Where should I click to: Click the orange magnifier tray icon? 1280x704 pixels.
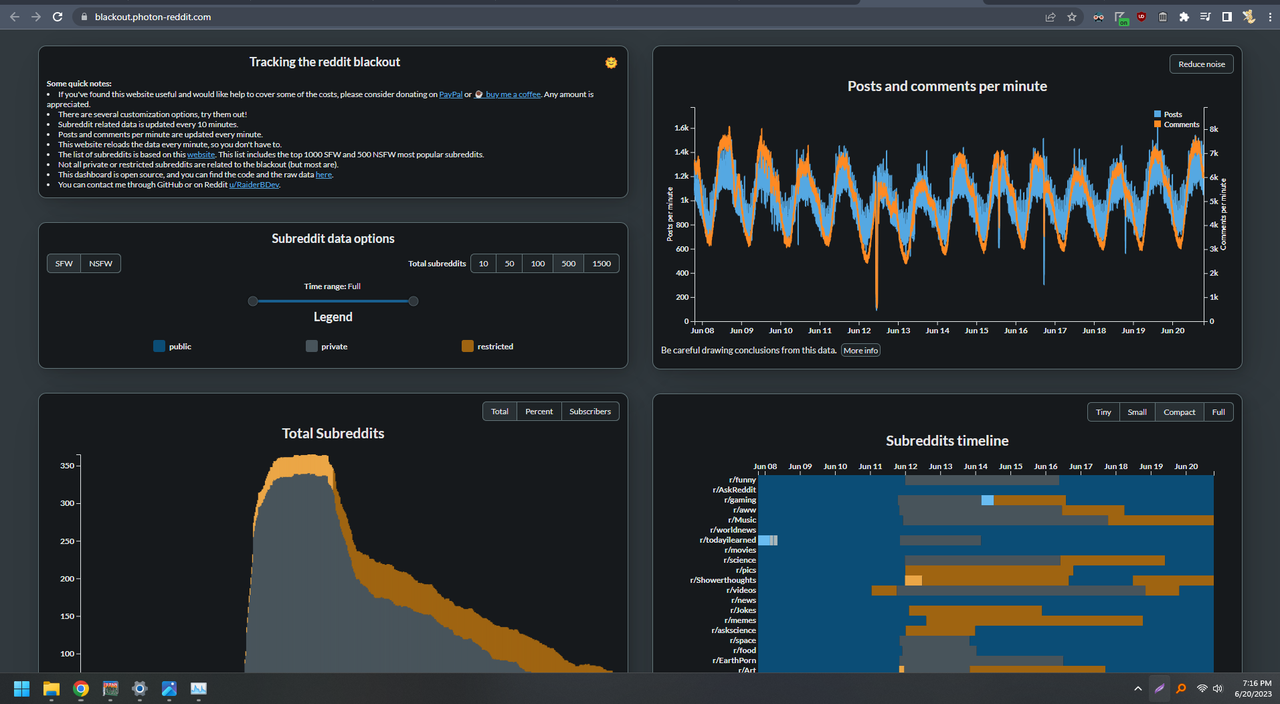pos(1181,688)
